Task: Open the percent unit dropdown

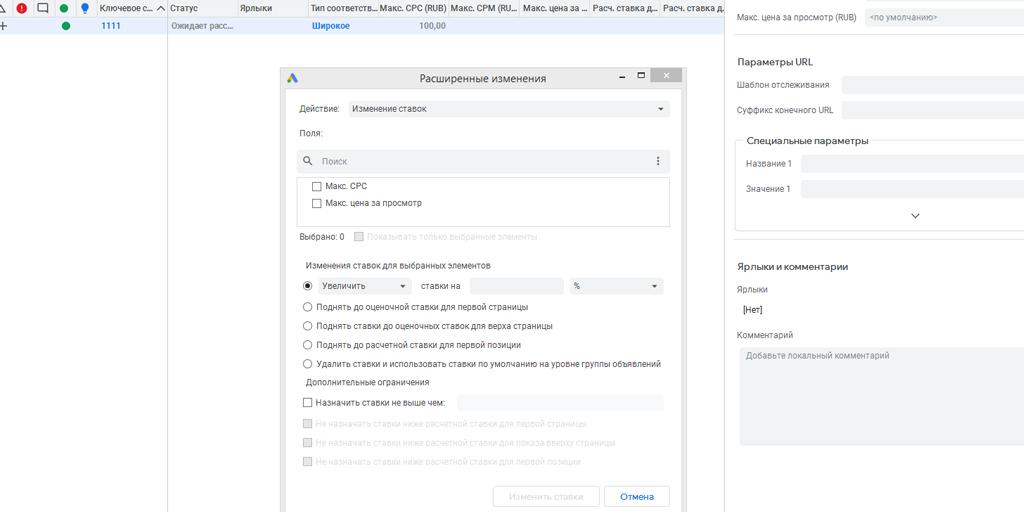Action: [616, 286]
